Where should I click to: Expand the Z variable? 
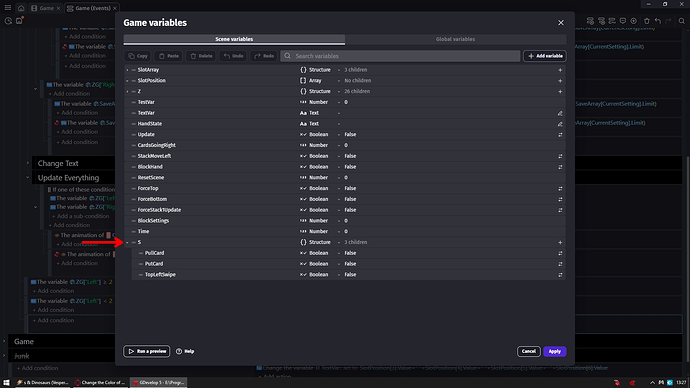point(127,92)
